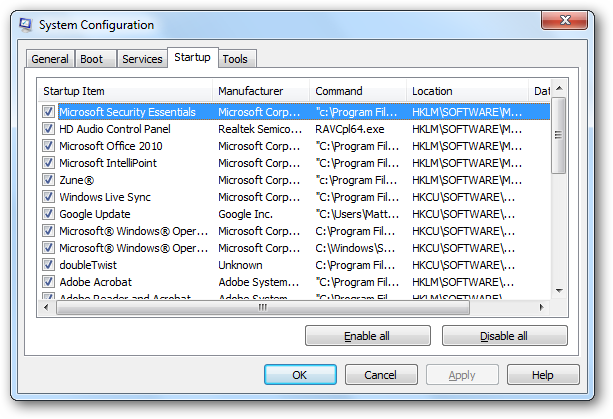Click the Adobe System... manufacturer cell for Adobe Acrobat

click(259, 282)
